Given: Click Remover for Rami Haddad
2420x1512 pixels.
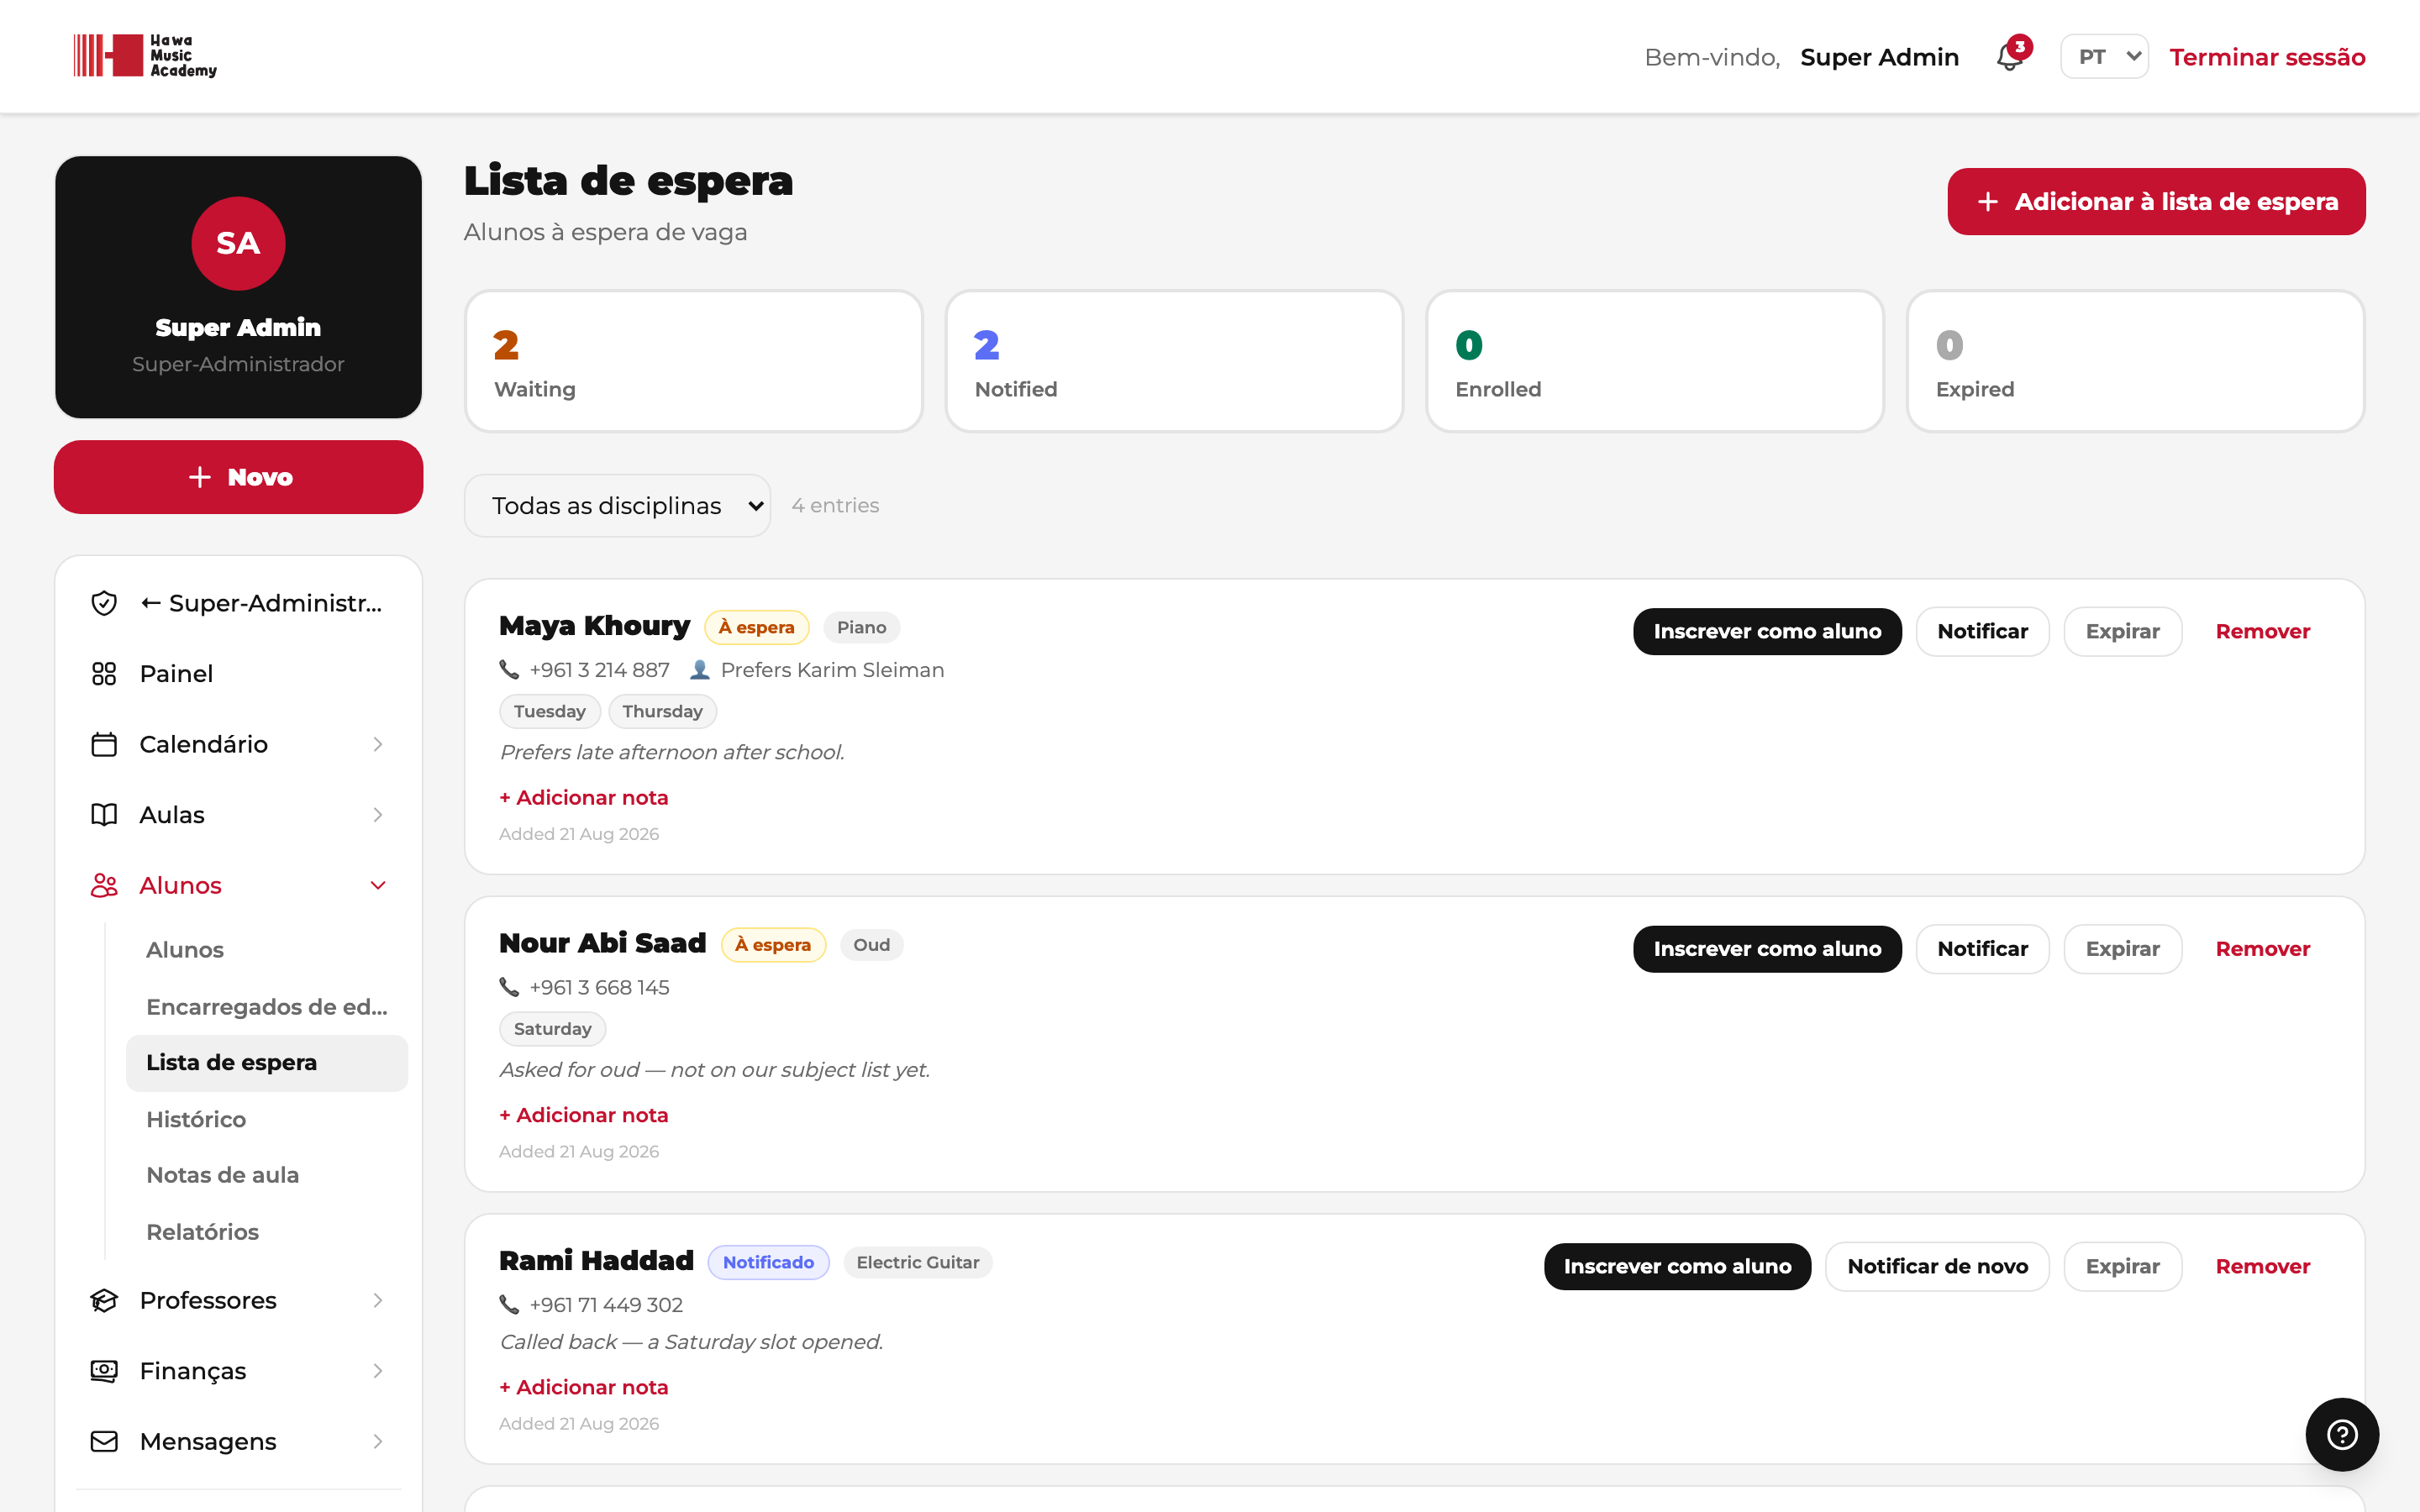Looking at the screenshot, I should 2262,1266.
